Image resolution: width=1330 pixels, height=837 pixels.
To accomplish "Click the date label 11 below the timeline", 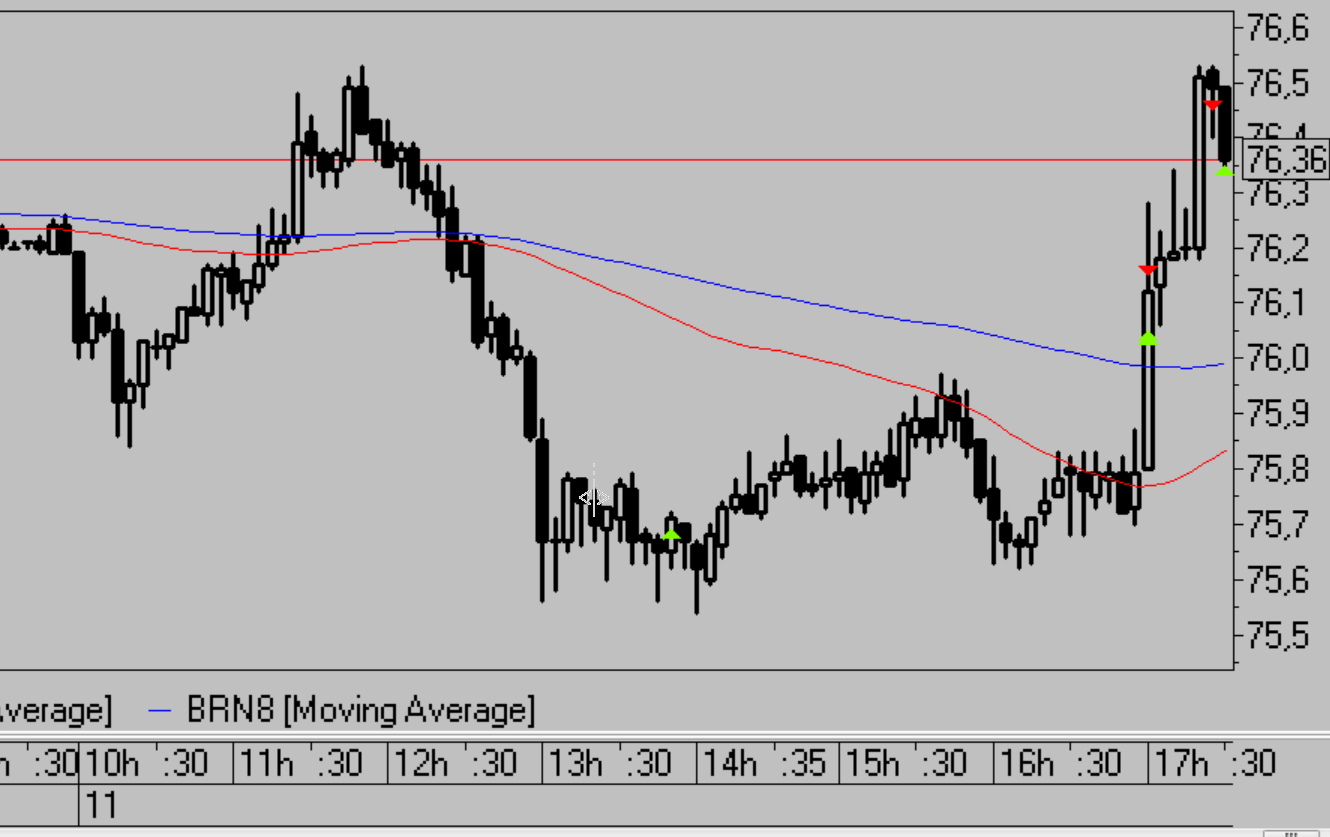I will tap(103, 805).
